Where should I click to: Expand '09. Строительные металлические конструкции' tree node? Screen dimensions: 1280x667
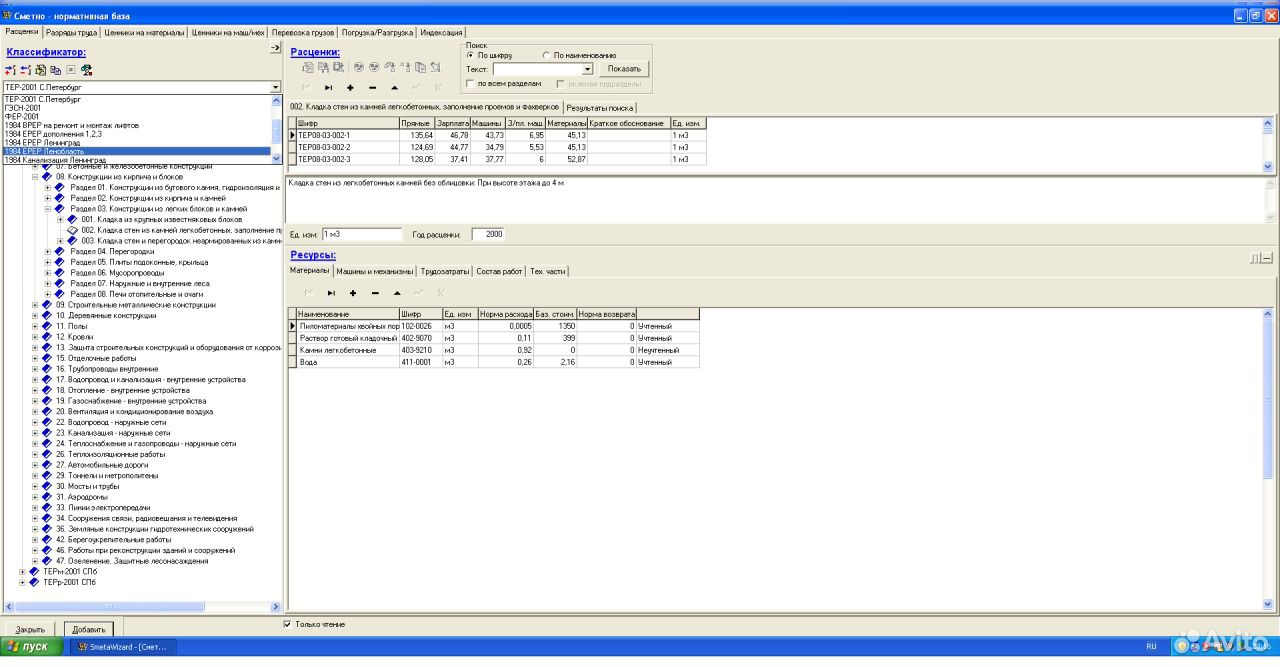pyautogui.click(x=35, y=305)
